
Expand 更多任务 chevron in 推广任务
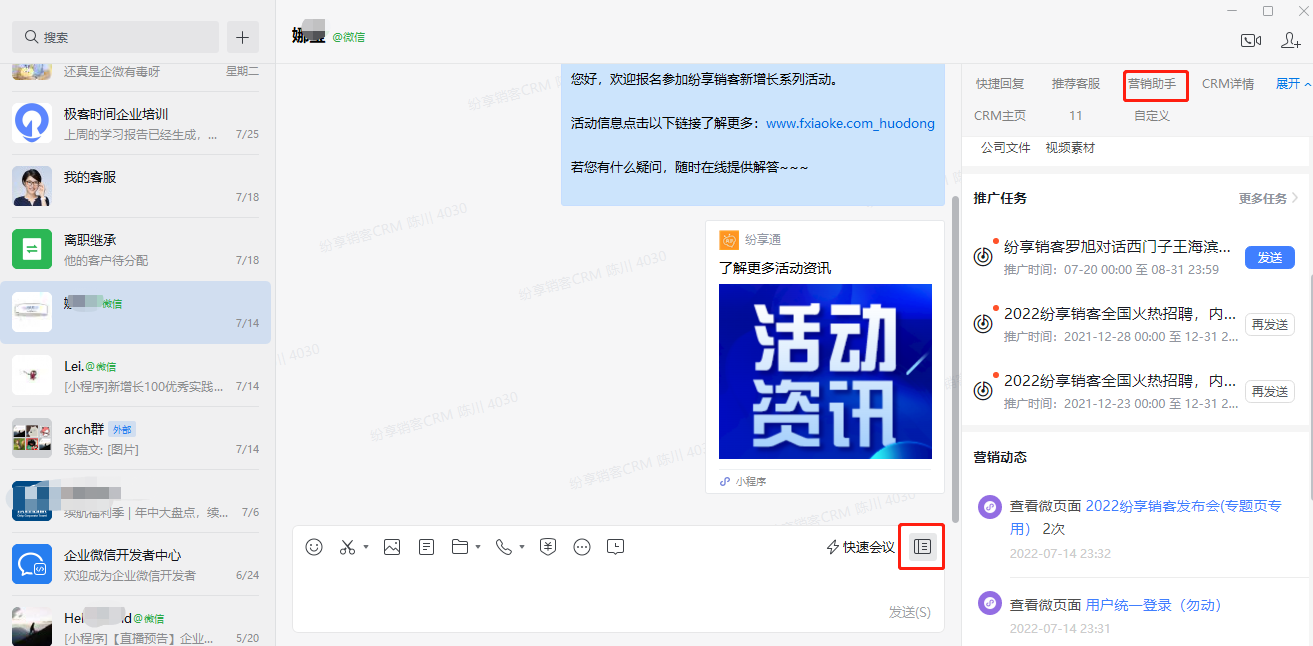point(1295,198)
